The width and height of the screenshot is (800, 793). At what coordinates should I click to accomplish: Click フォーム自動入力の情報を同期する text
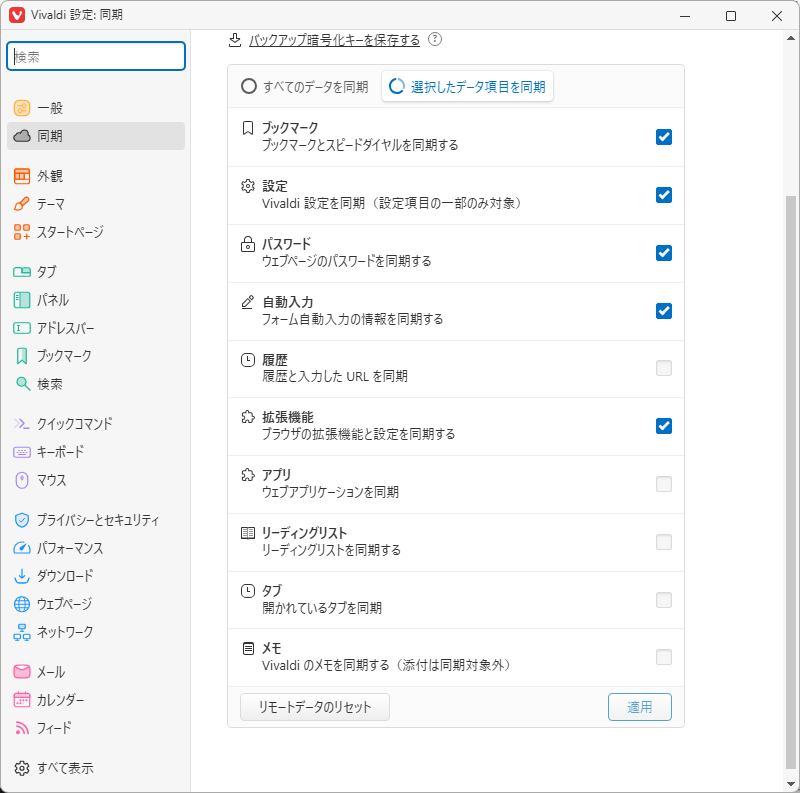click(353, 319)
